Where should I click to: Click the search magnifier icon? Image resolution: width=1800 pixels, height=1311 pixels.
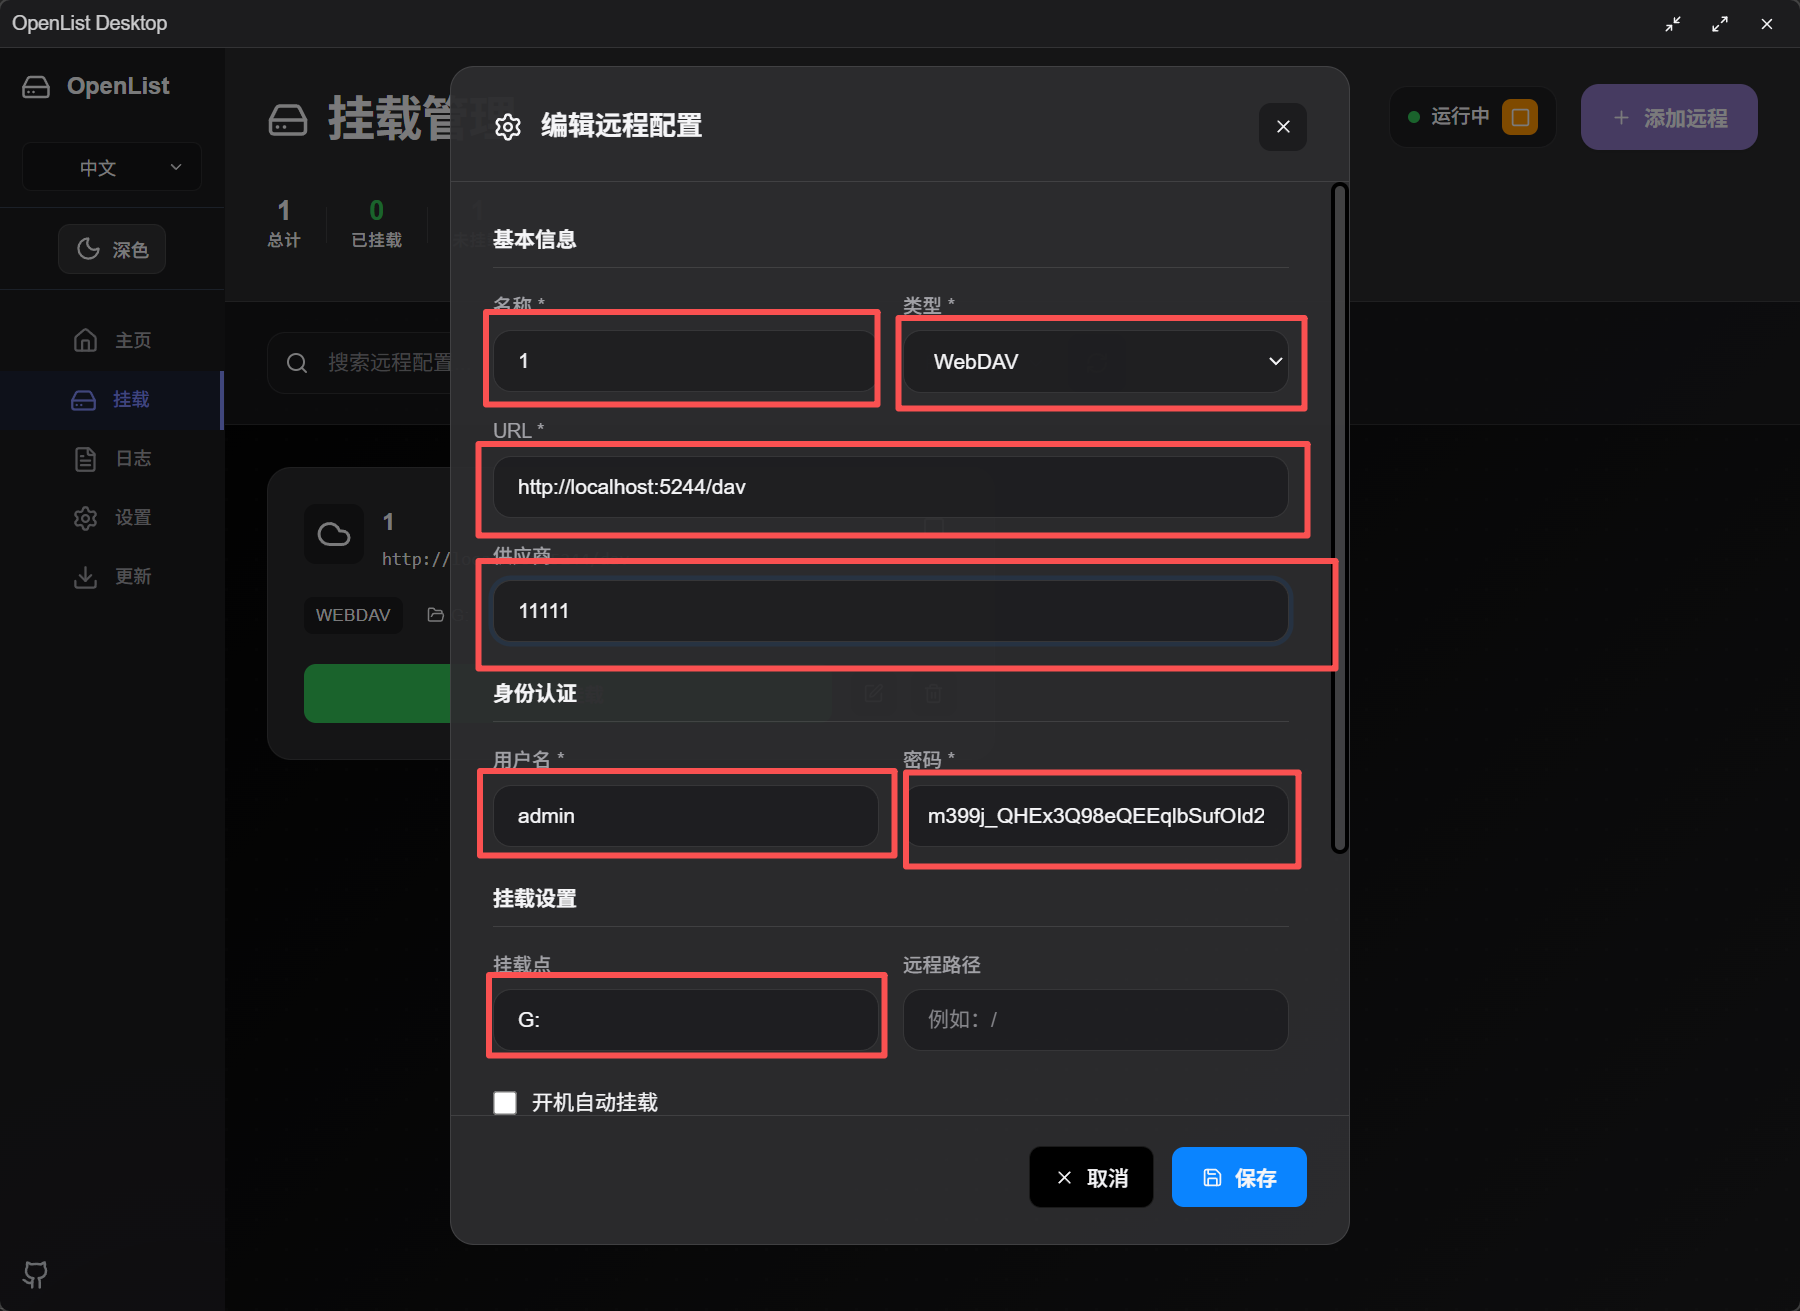(x=297, y=363)
